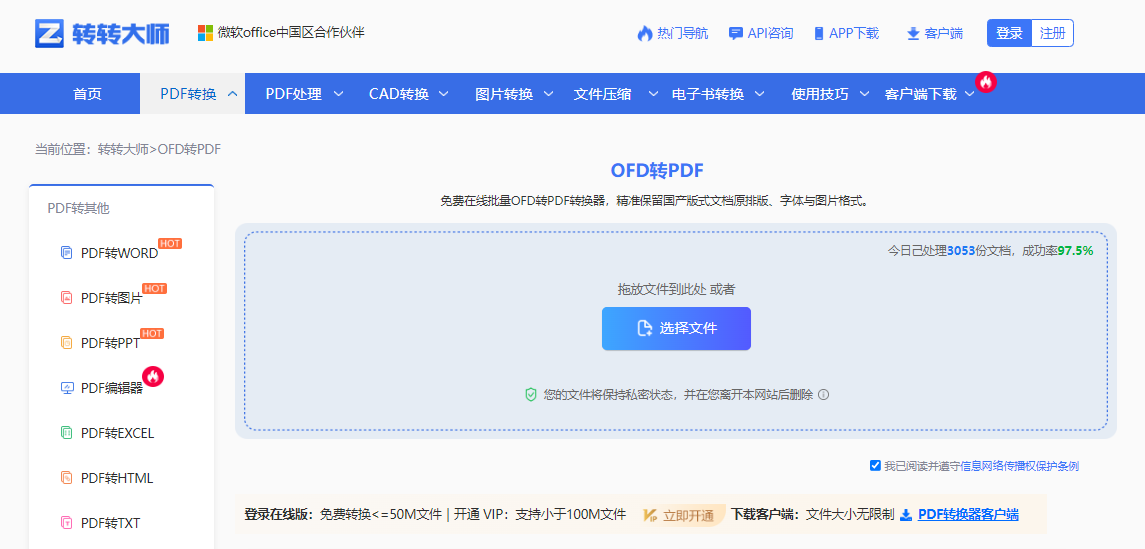
Task: Click the flame icon beside 热门导航
Action: (645, 34)
